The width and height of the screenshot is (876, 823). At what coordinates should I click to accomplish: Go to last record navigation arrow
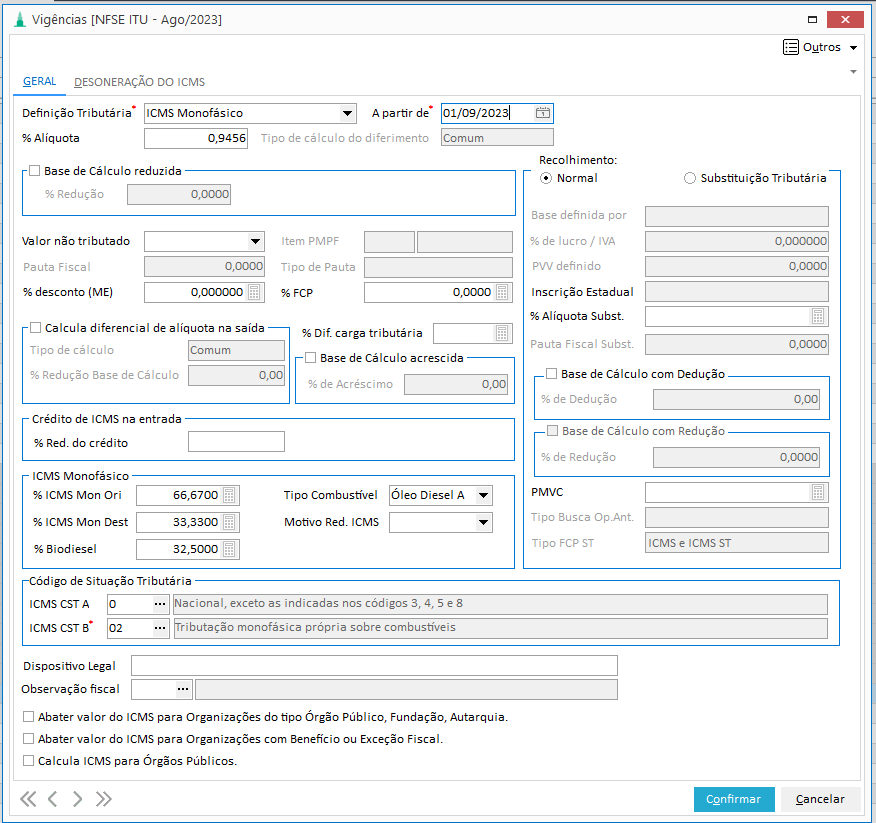point(104,798)
